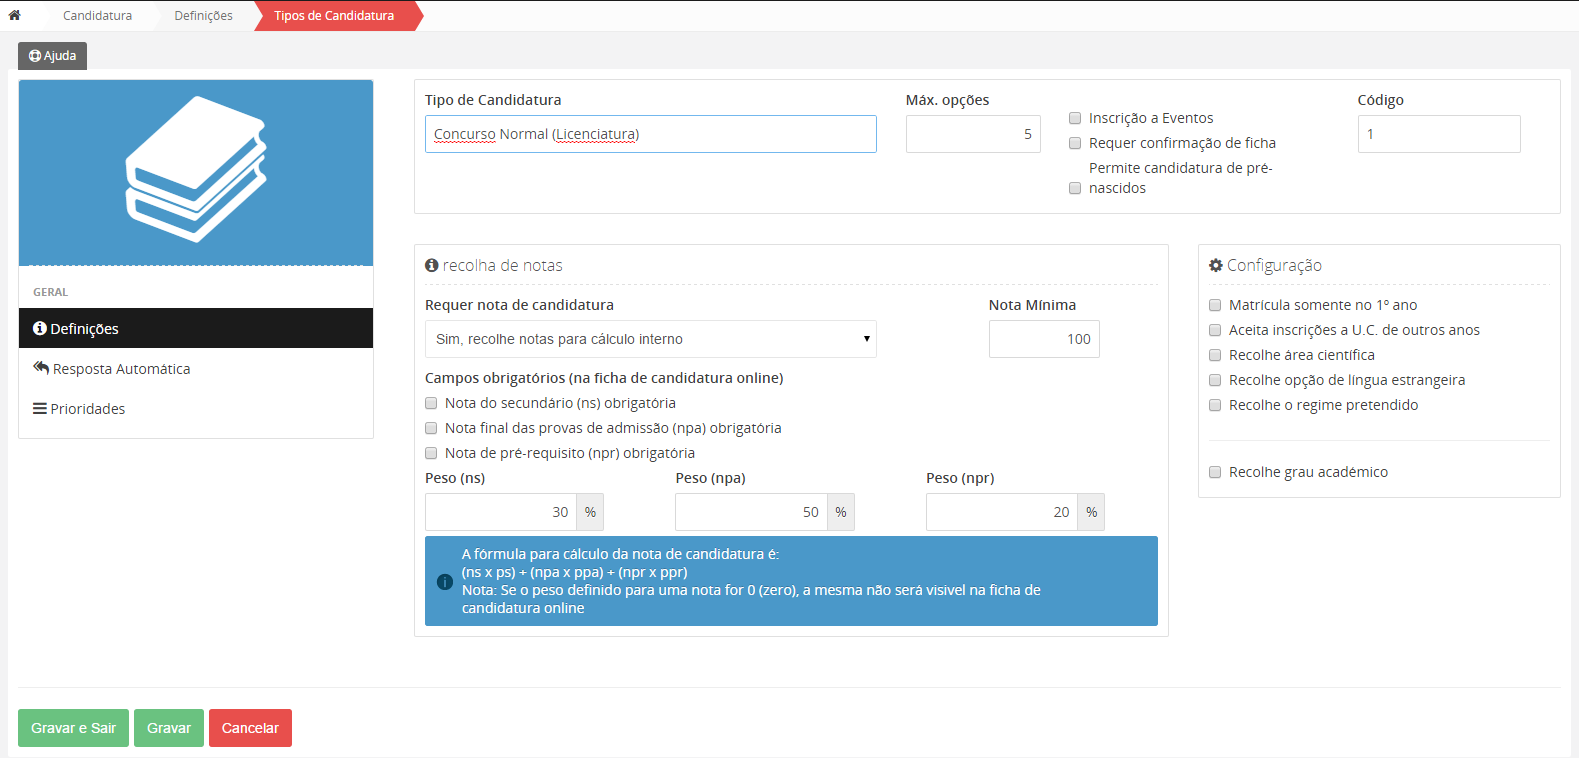Enable Recolhe grau académico option
The height and width of the screenshot is (758, 1579).
(x=1215, y=472)
